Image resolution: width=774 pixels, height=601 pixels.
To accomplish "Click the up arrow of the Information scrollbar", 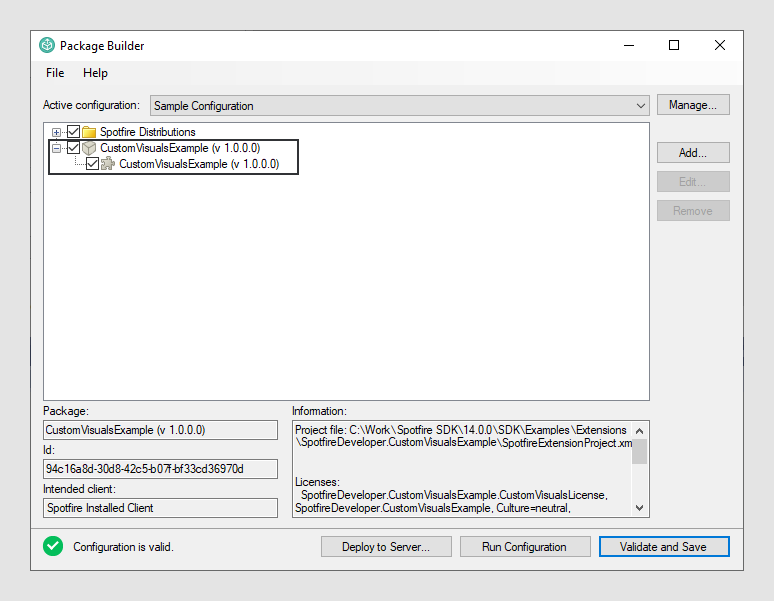I will pyautogui.click(x=640, y=431).
